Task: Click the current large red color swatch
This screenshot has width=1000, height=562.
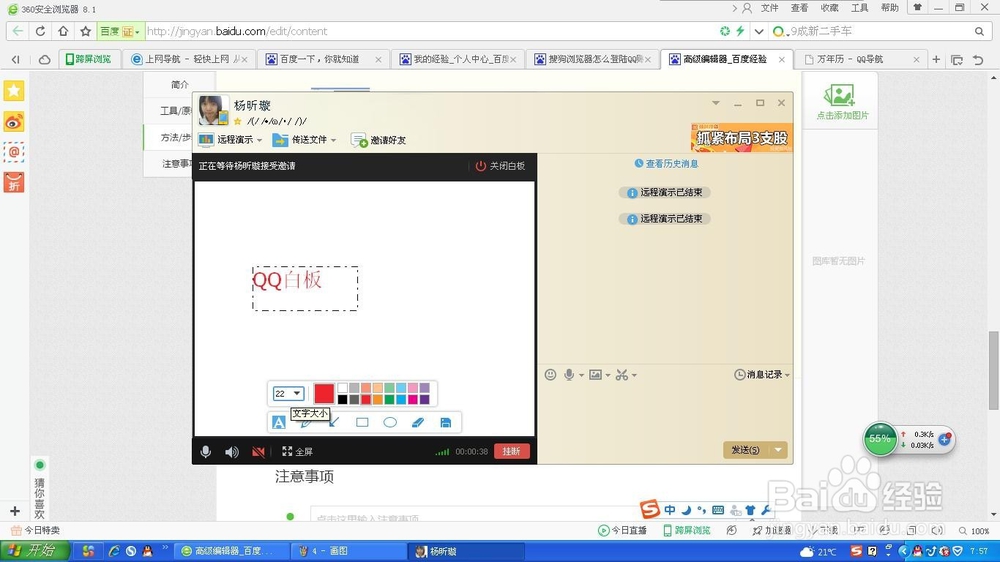Action: coord(324,394)
